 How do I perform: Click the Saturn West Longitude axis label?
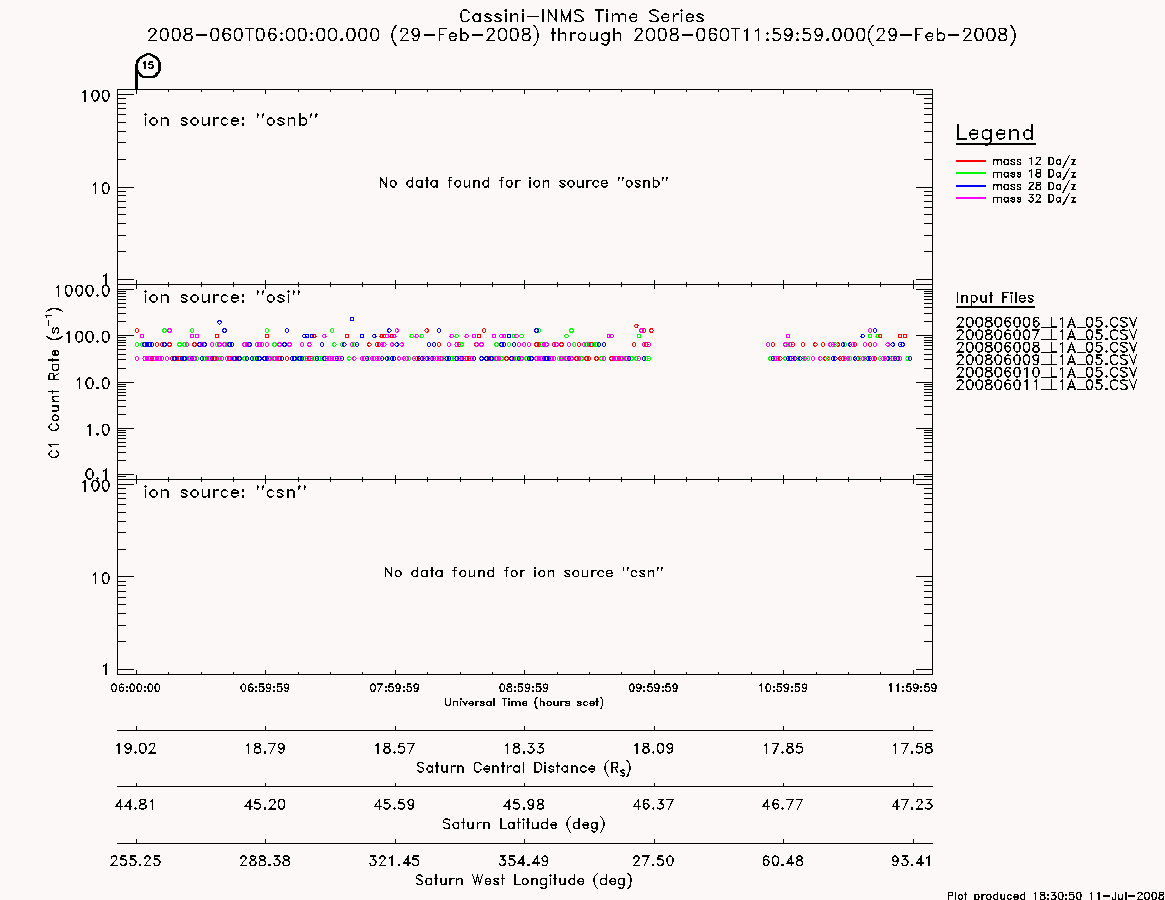(x=524, y=881)
